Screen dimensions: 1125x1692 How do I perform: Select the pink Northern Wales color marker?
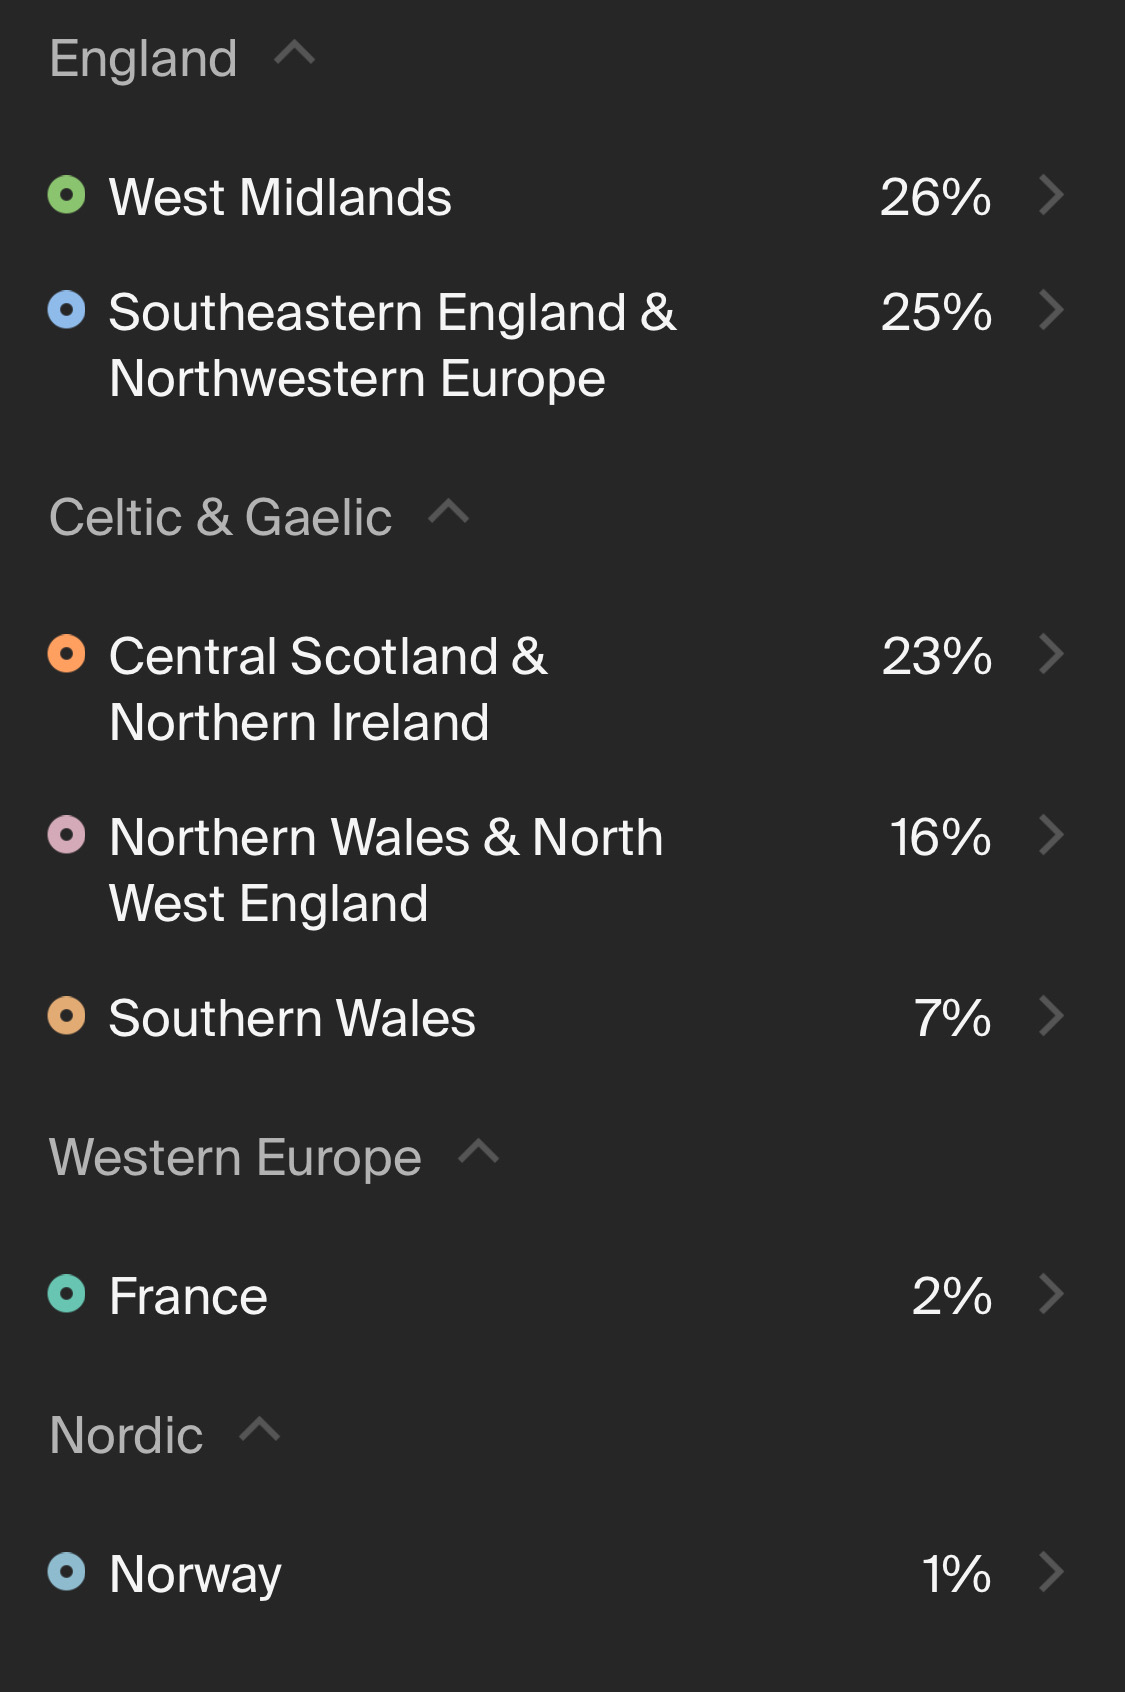click(67, 835)
